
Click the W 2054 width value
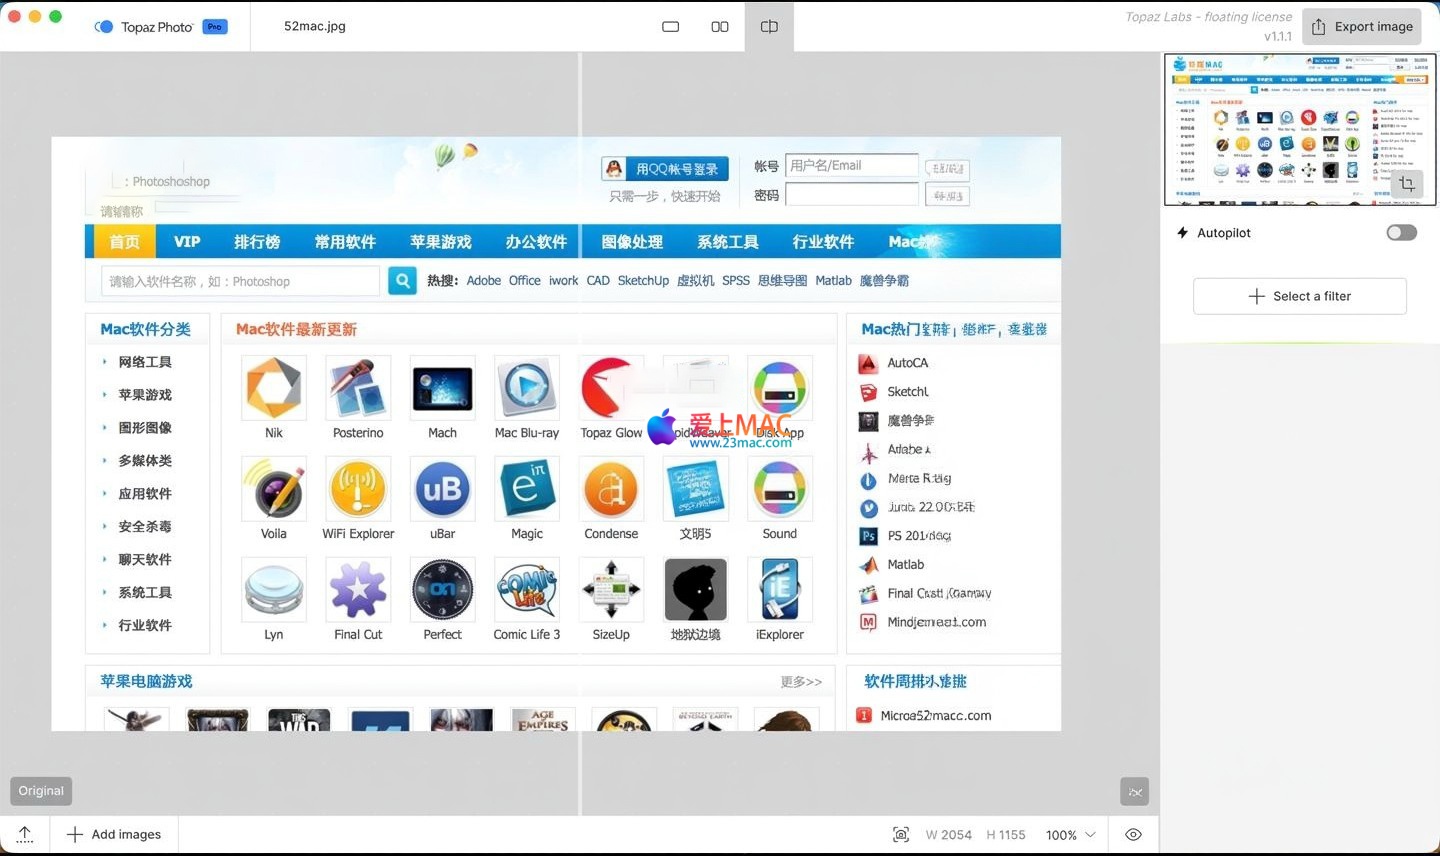[x=948, y=835]
